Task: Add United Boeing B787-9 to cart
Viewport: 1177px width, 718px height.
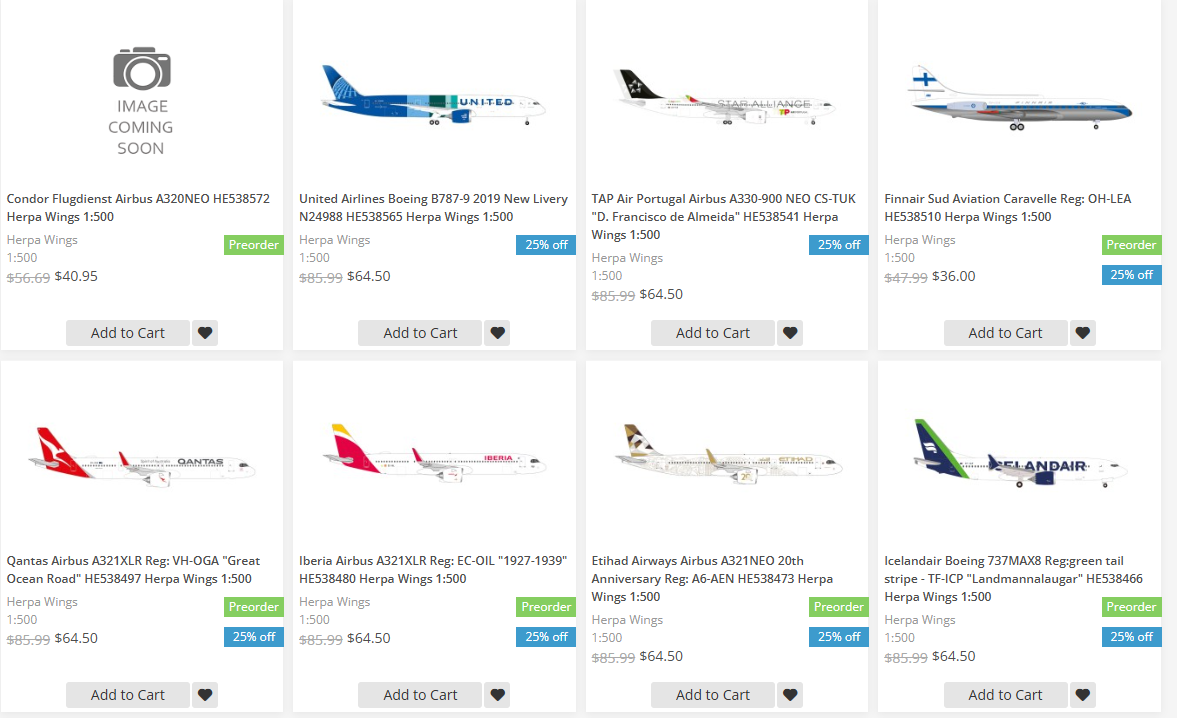Action: pyautogui.click(x=420, y=333)
